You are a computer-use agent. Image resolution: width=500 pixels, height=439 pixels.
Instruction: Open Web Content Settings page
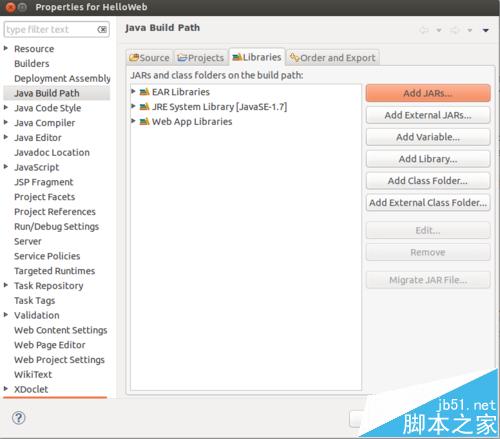coord(61,330)
